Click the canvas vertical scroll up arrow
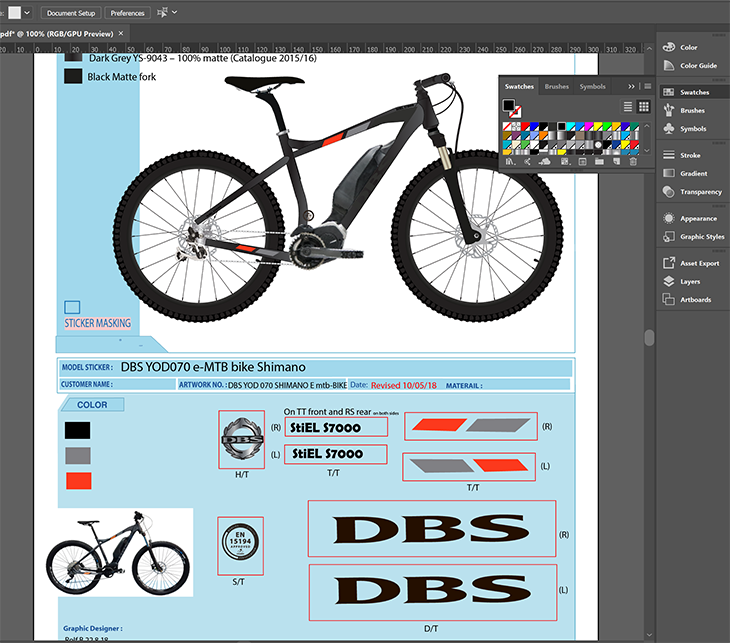The width and height of the screenshot is (730, 643). pyautogui.click(x=649, y=48)
